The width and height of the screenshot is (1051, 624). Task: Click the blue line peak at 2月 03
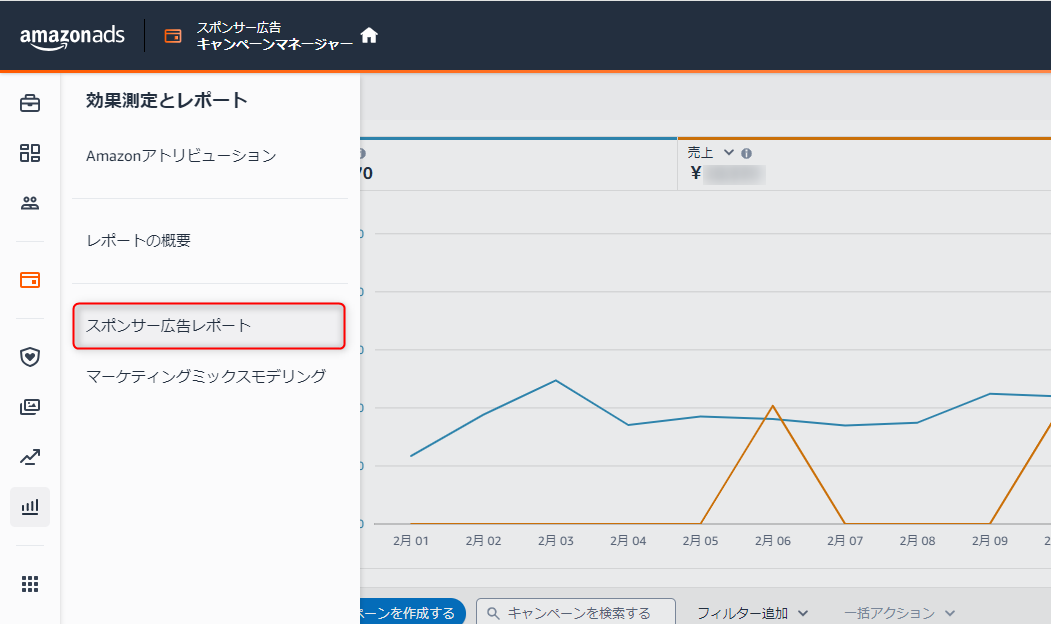[556, 381]
